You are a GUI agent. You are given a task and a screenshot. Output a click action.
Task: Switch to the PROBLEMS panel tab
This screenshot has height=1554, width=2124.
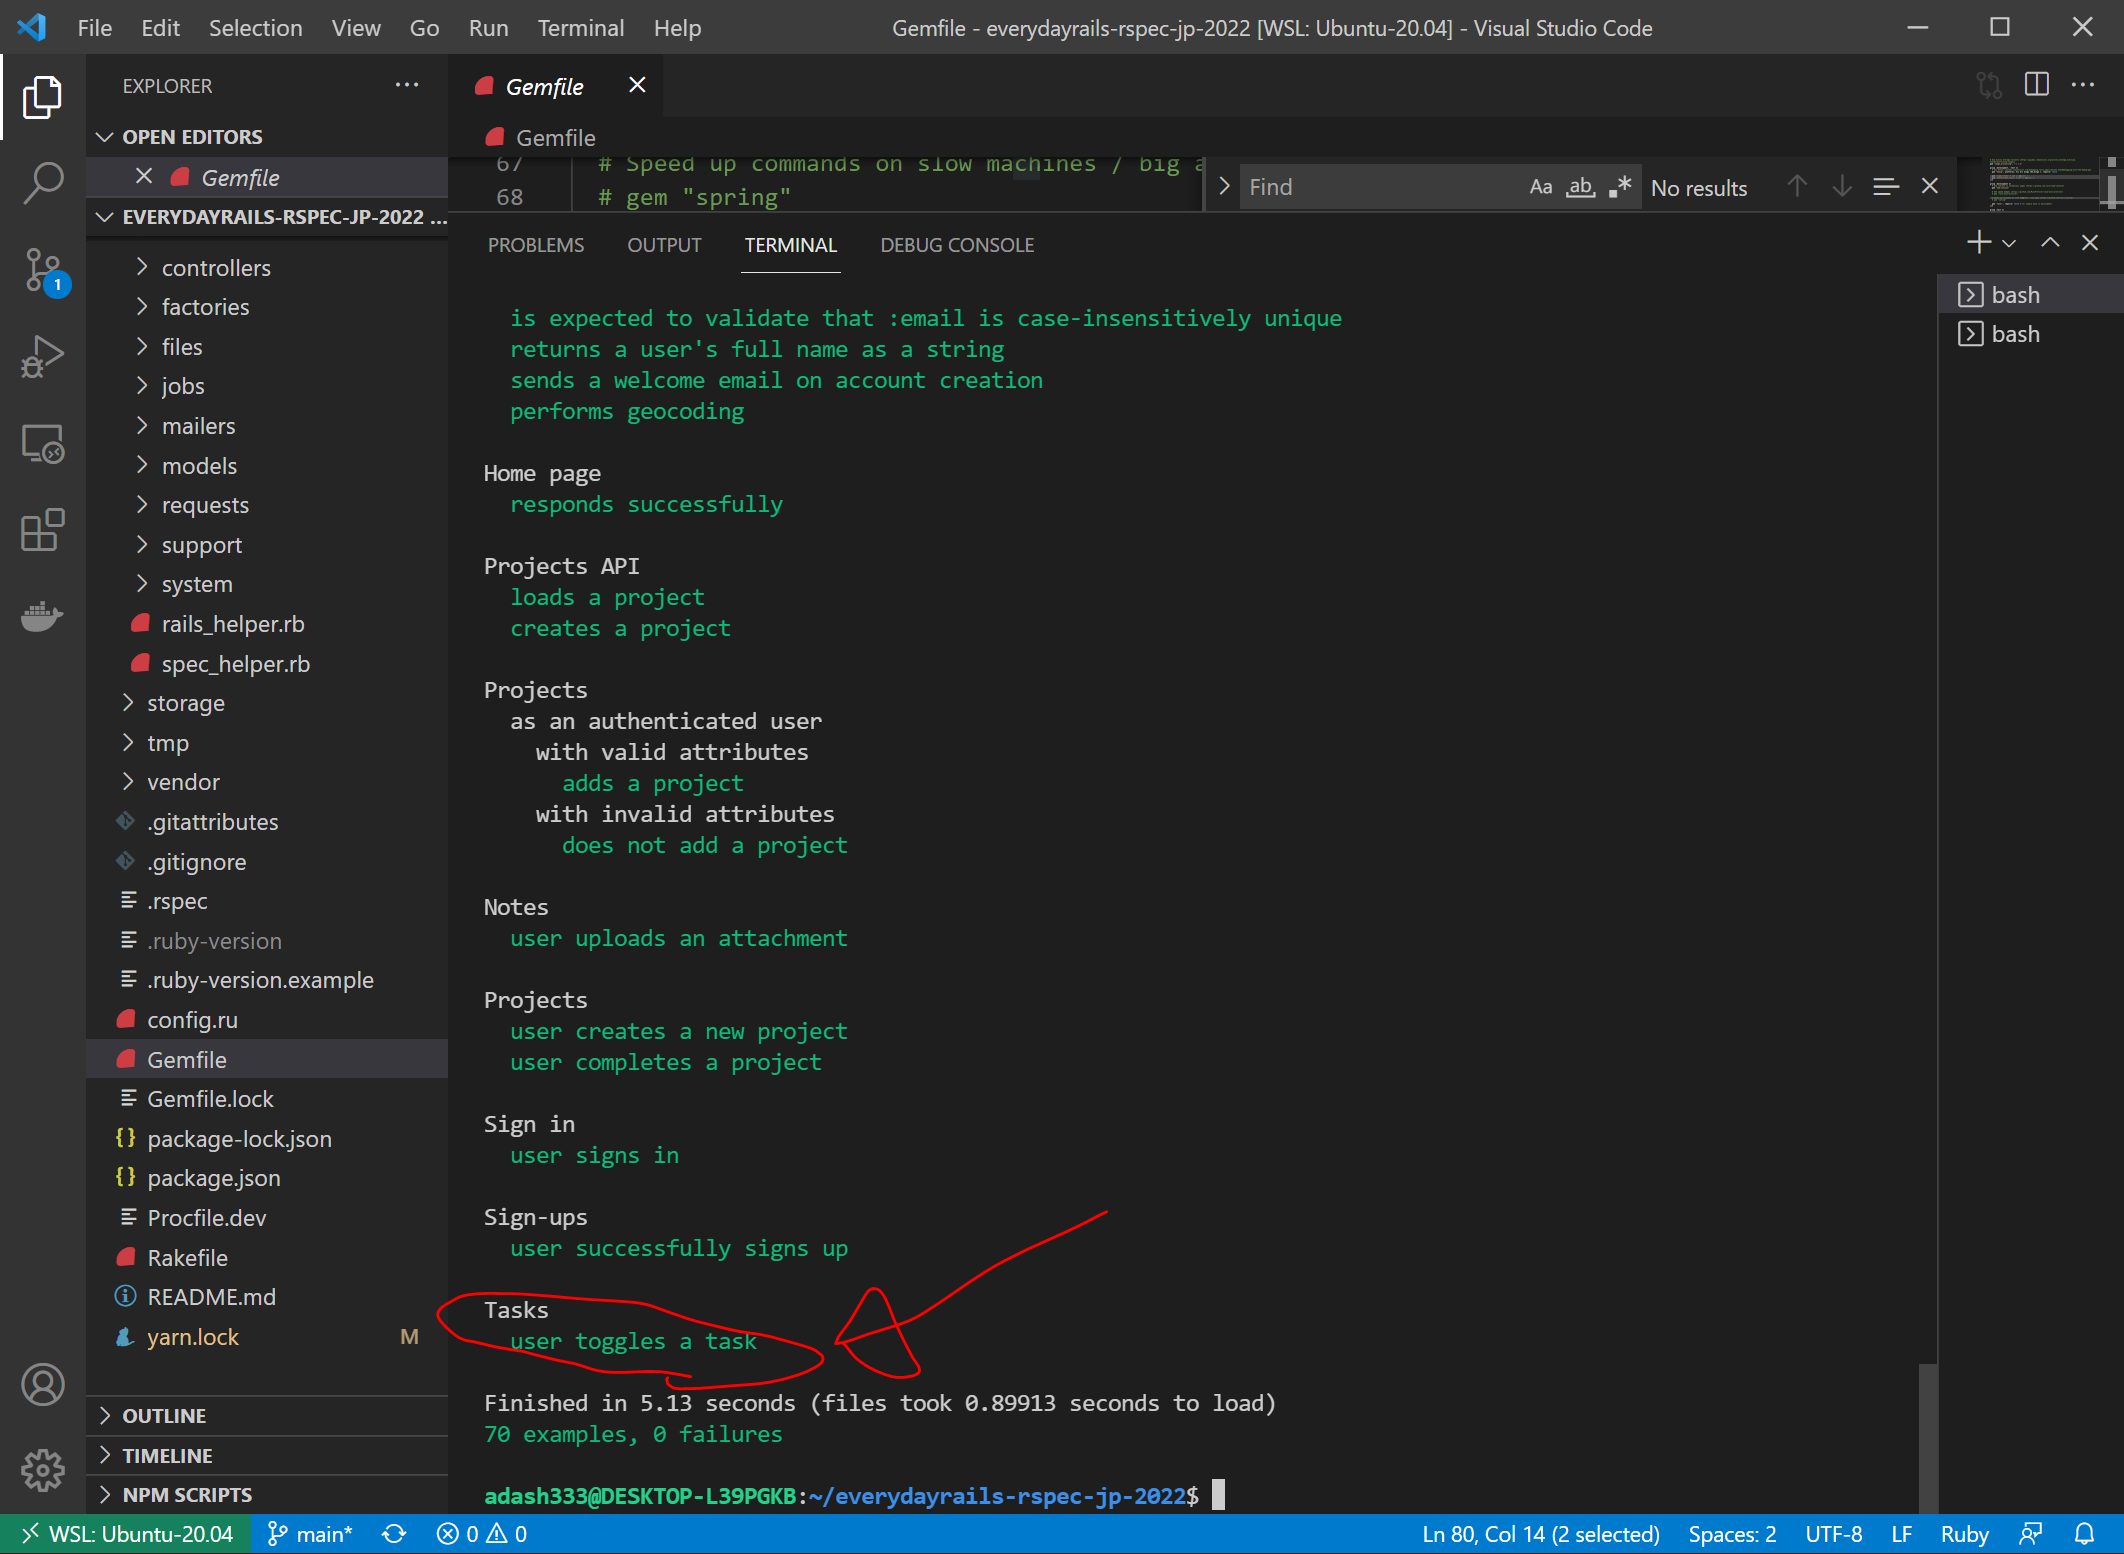tap(535, 245)
